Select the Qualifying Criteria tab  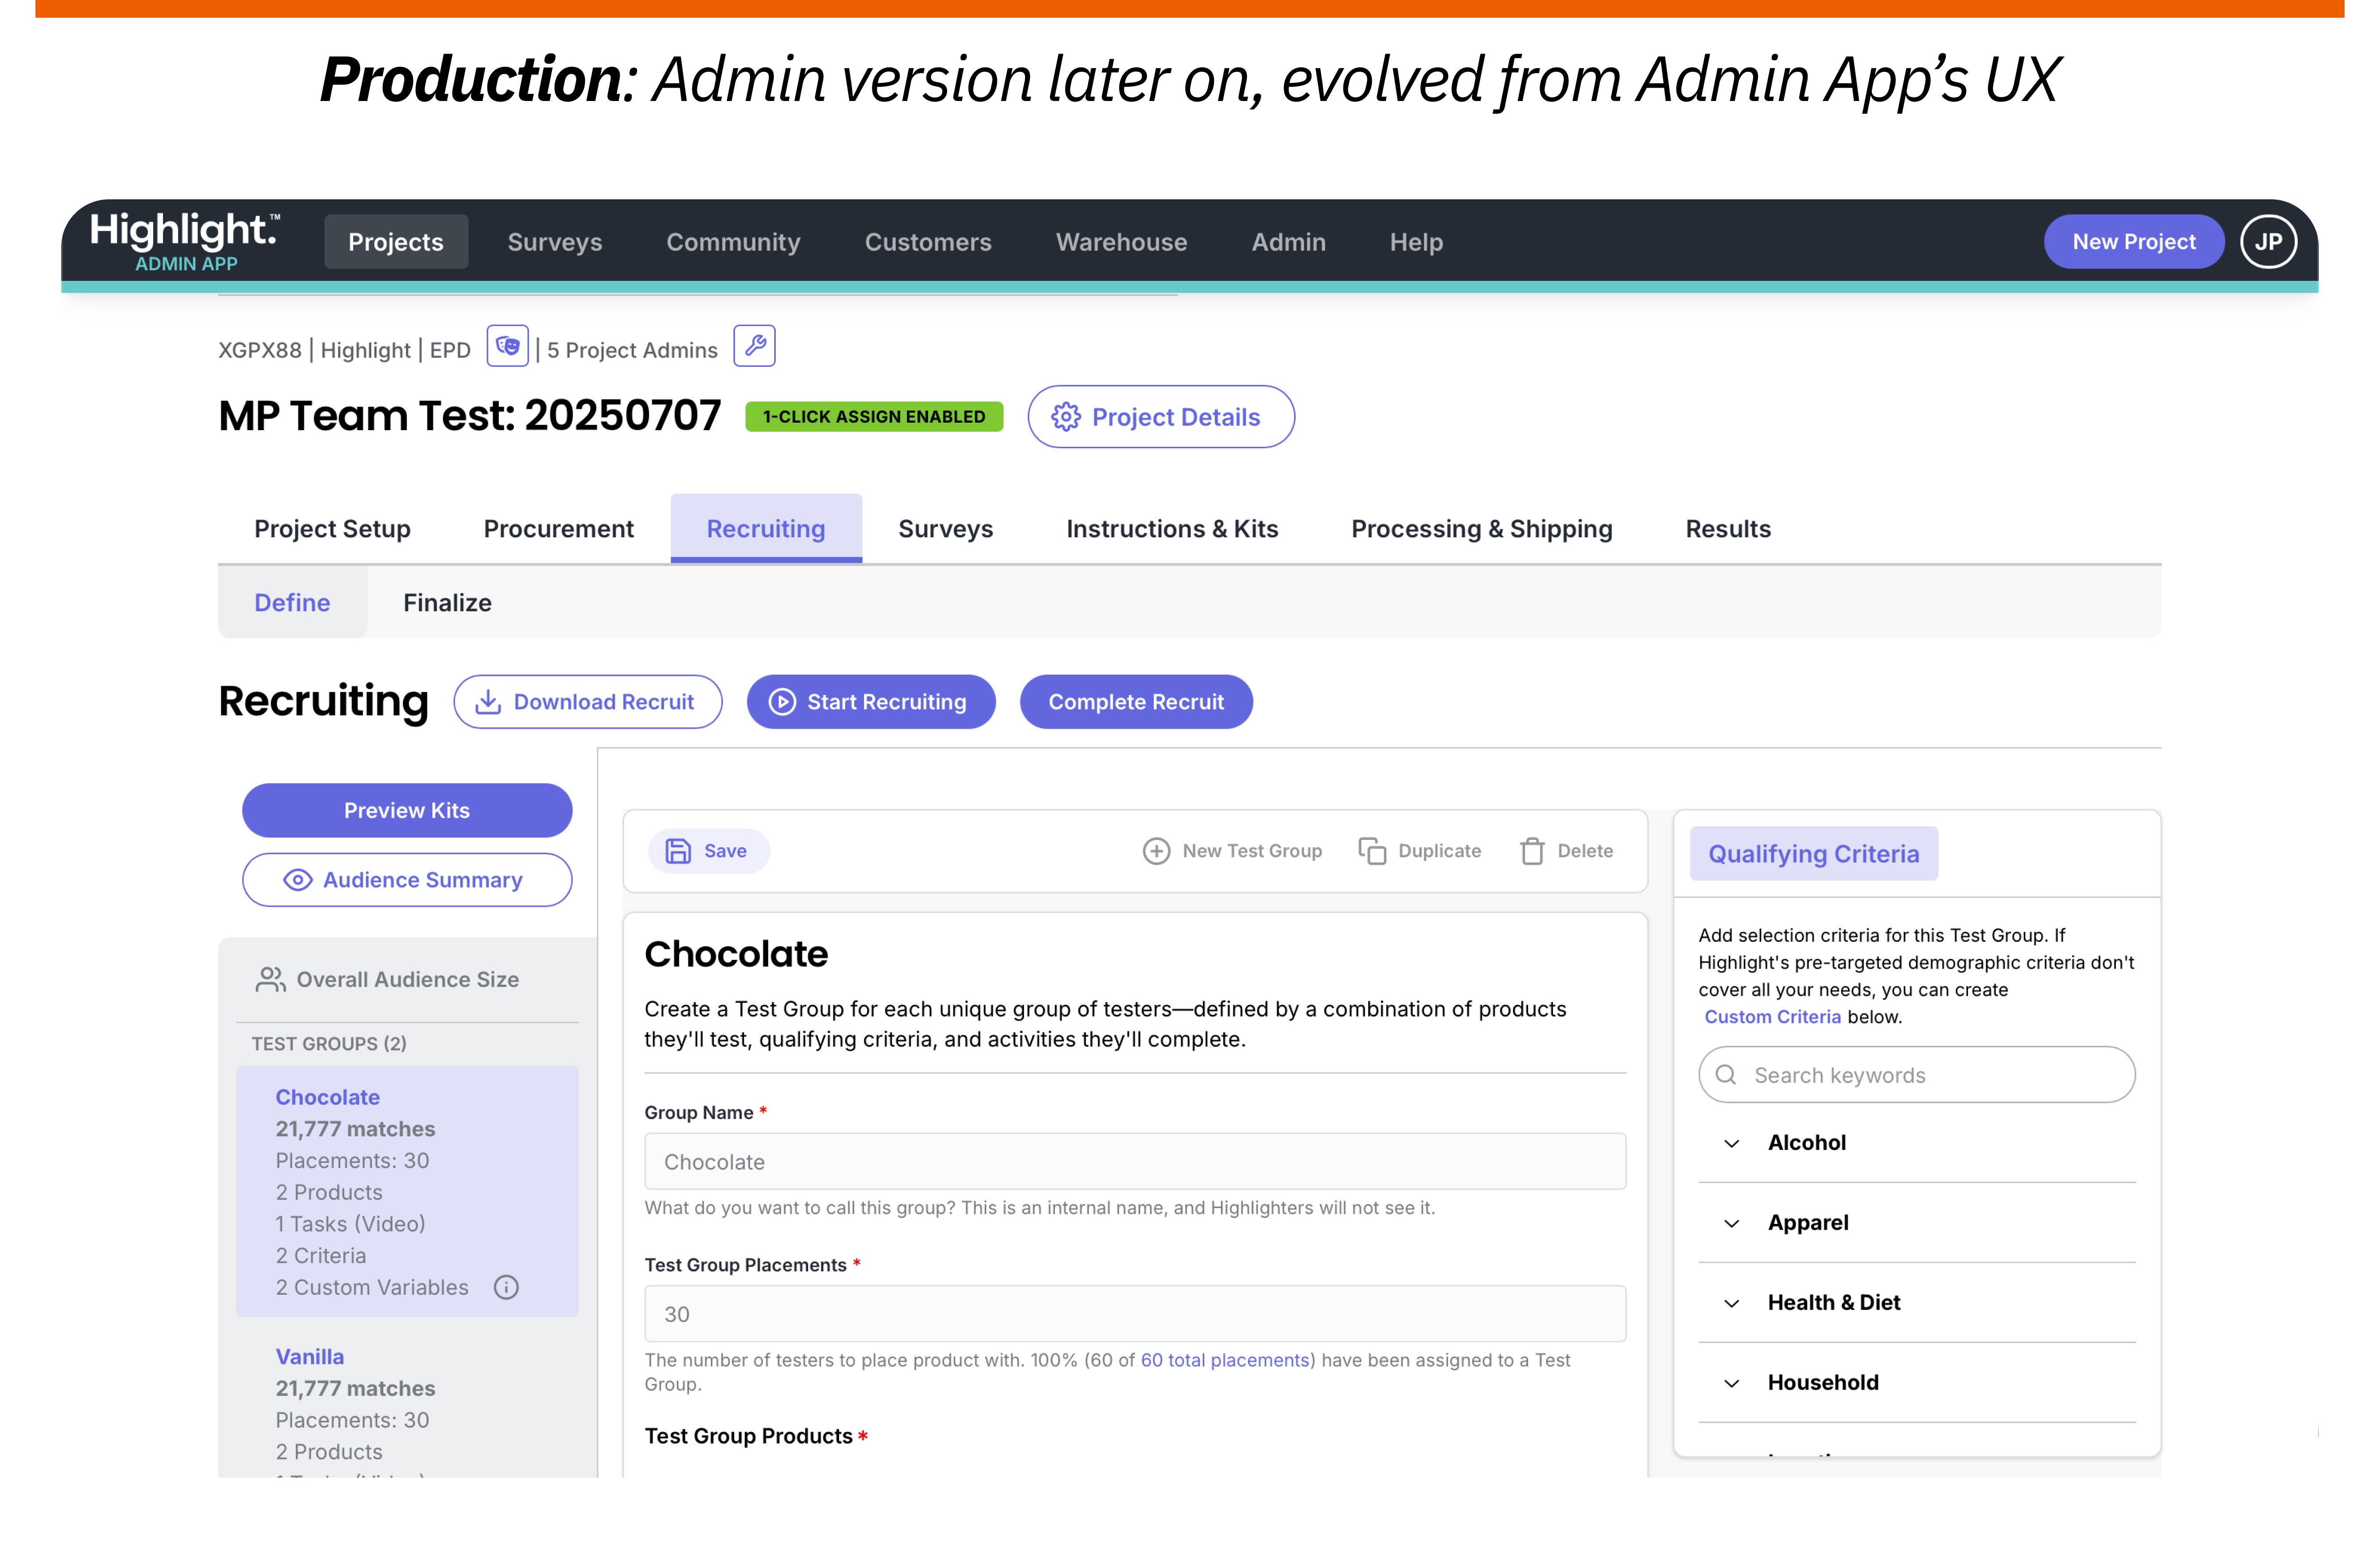coord(1813,854)
